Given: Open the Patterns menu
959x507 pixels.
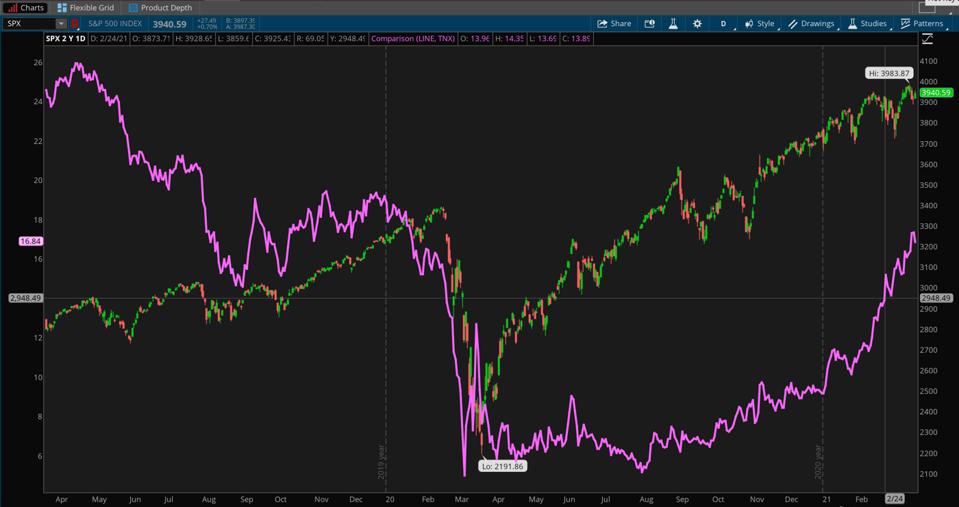Looking at the screenshot, I should [921, 23].
